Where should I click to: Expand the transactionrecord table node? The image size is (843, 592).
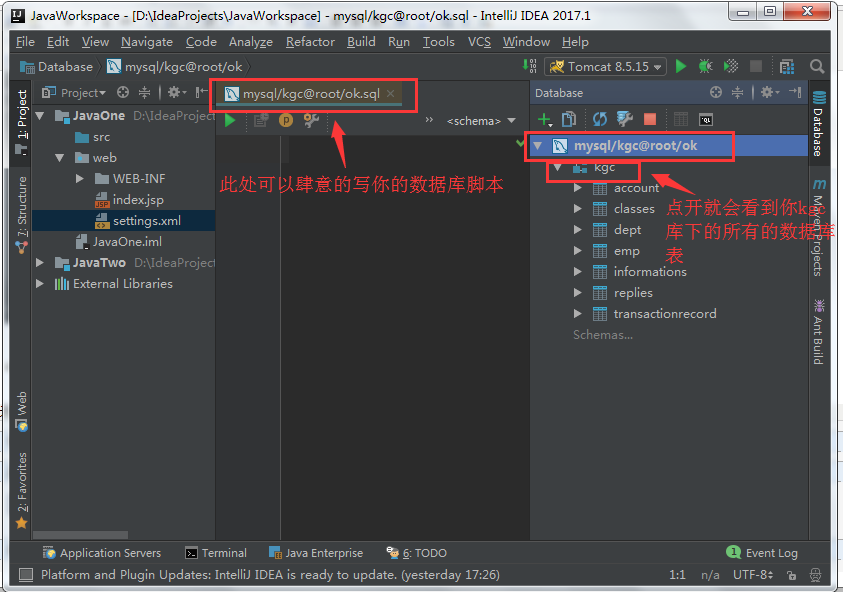tap(577, 313)
